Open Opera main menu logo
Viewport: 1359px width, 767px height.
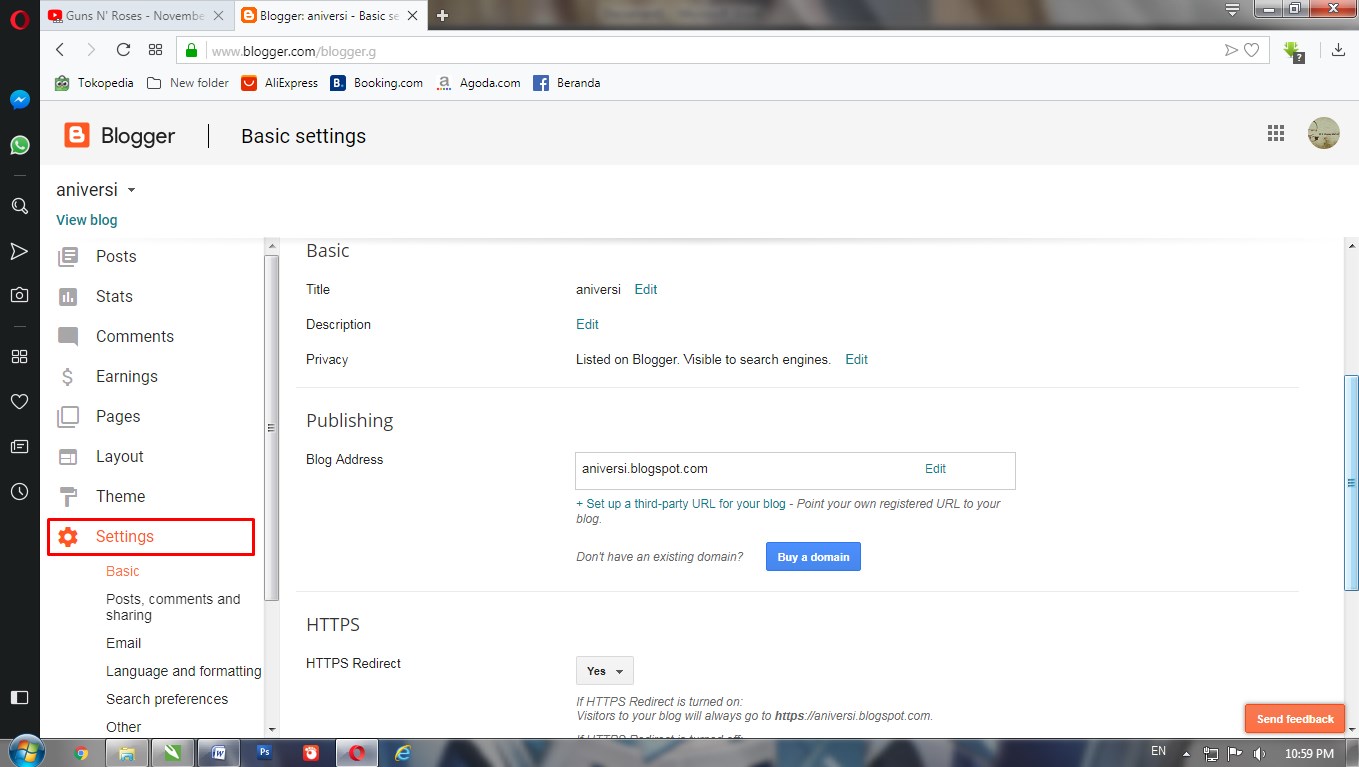click(x=19, y=17)
